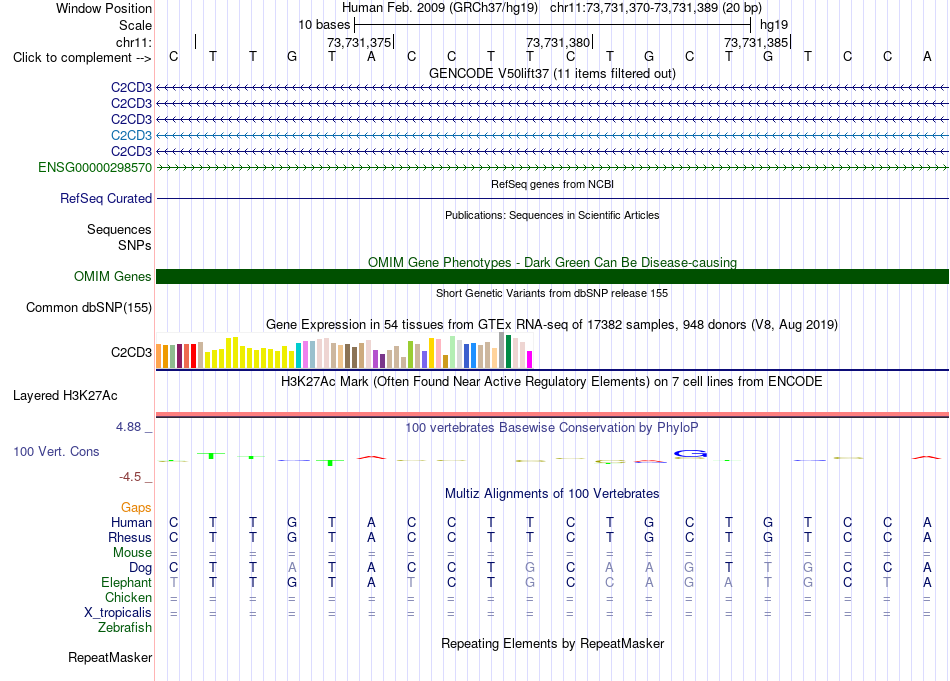Click the magenta last bar in GTEx chart
This screenshot has width=950, height=681.
(530, 360)
